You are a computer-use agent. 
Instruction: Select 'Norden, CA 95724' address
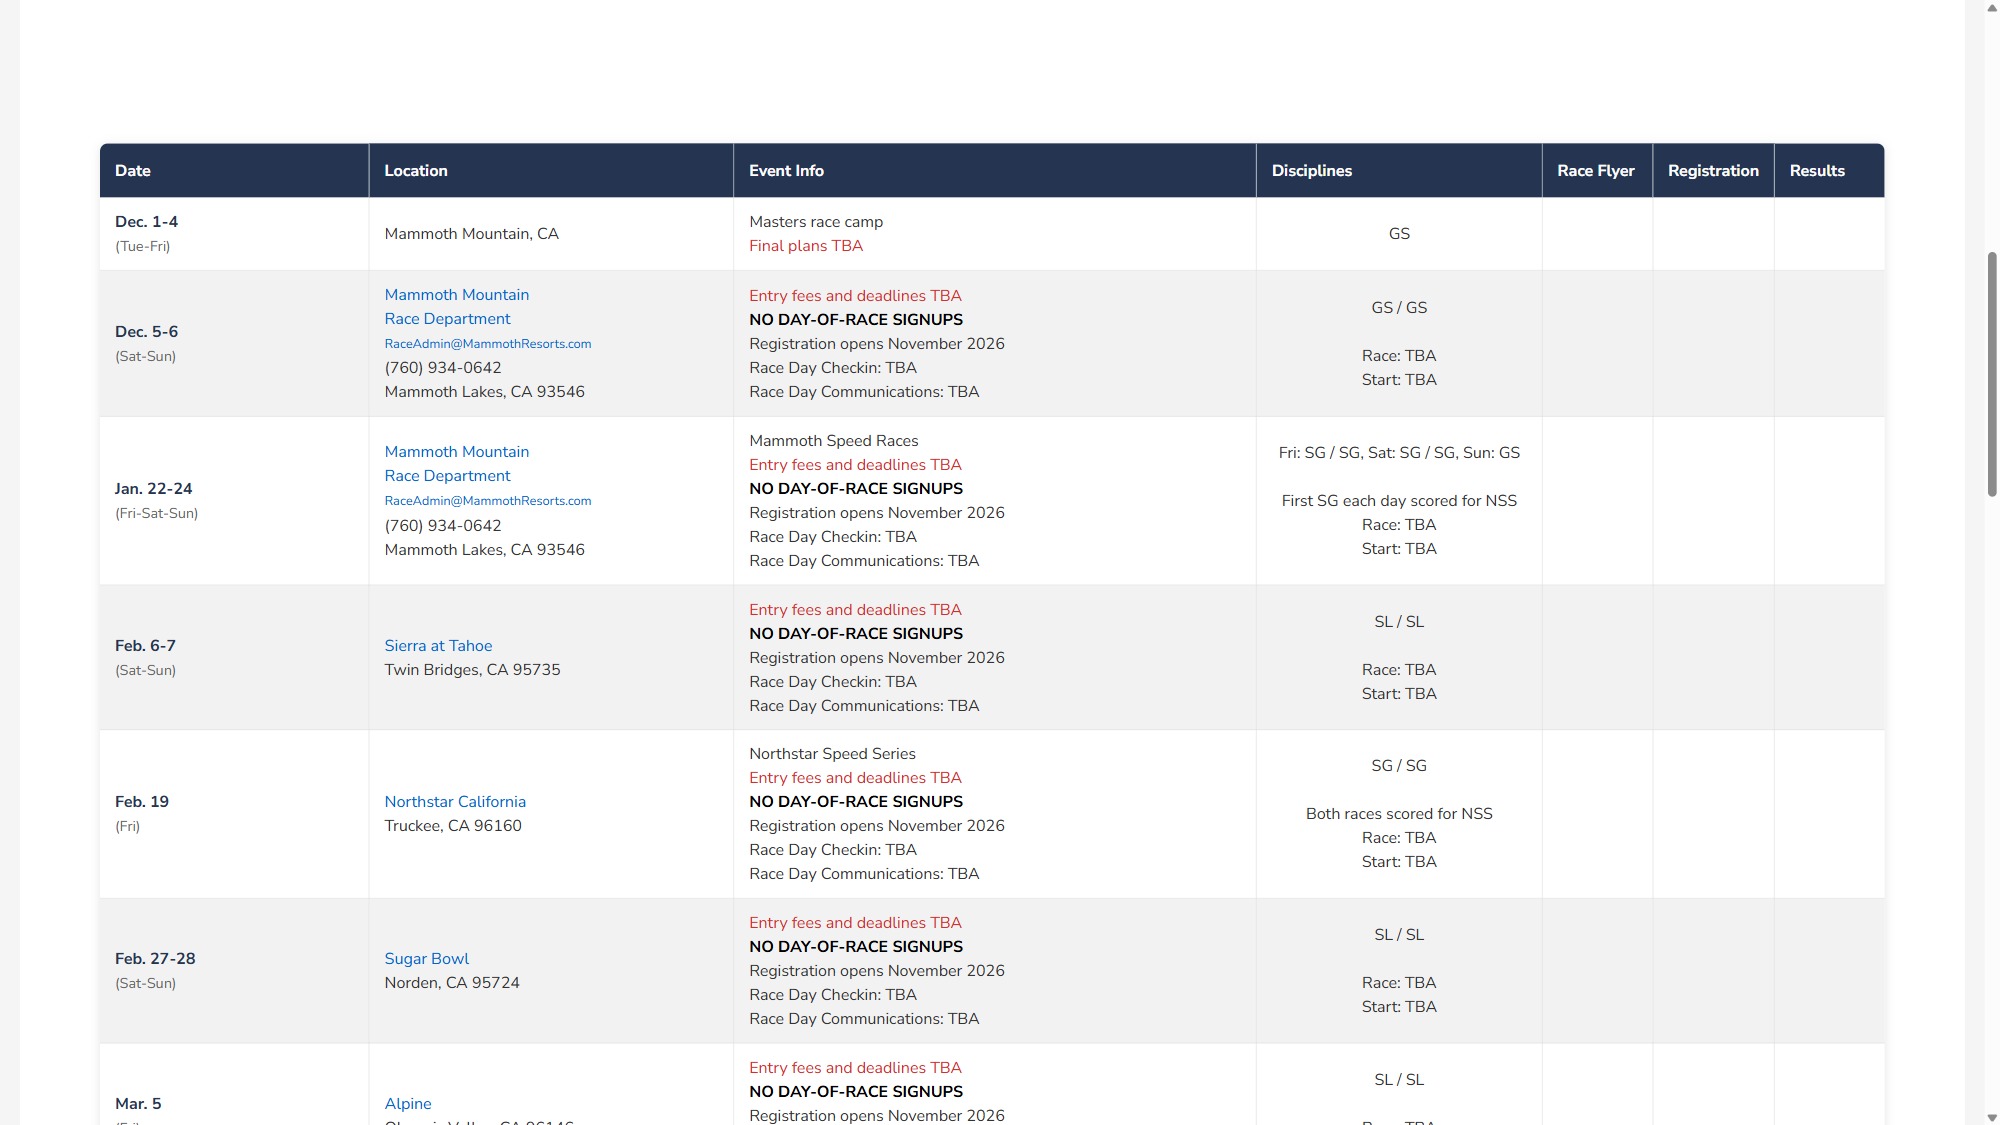pyautogui.click(x=452, y=983)
